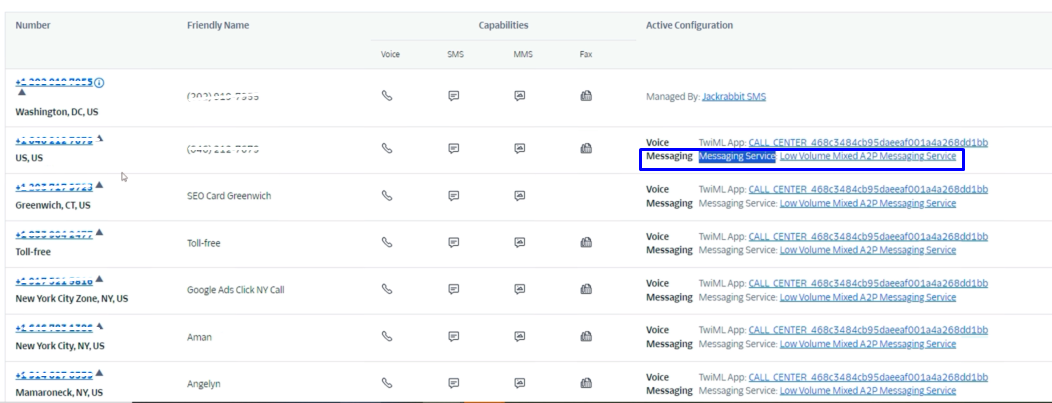
Task: Open the CALL_CENTER TwiML App link in Toll-free row
Action: [867, 236]
